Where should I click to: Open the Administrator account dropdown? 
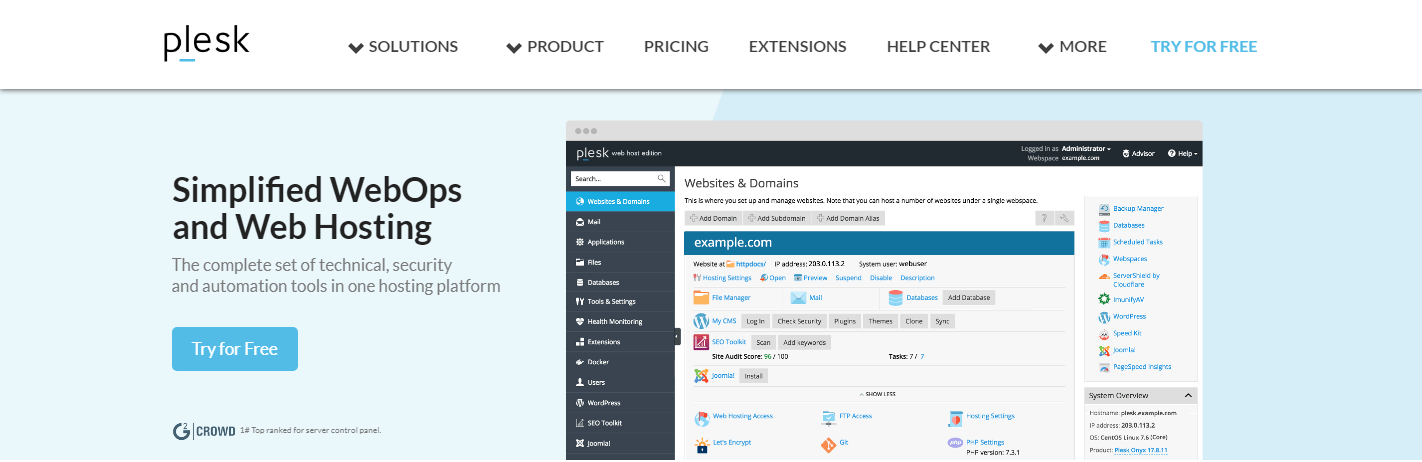tap(1085, 148)
